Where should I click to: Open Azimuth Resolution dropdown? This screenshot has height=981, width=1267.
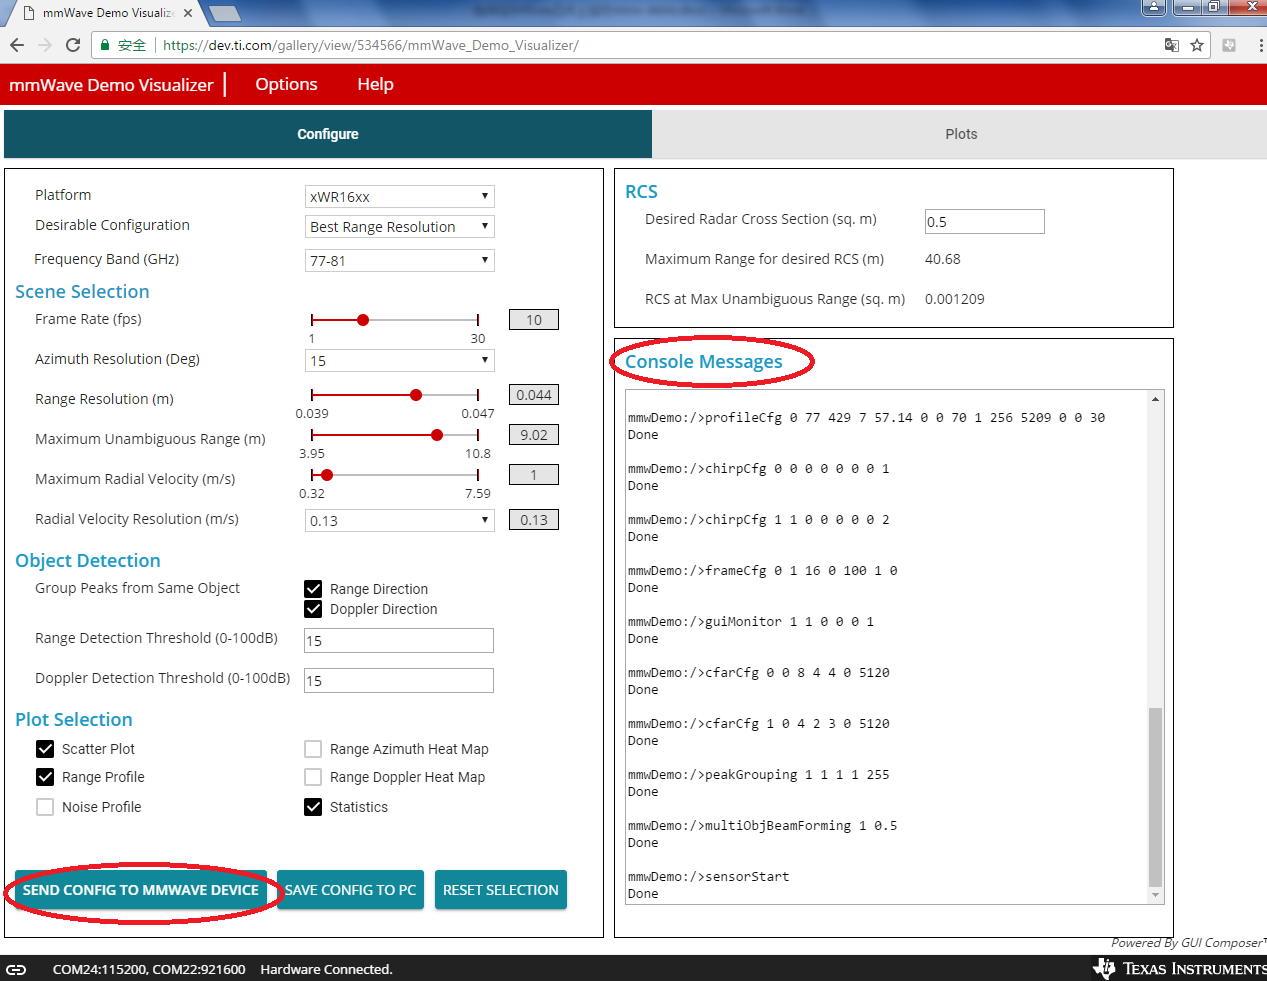click(400, 361)
